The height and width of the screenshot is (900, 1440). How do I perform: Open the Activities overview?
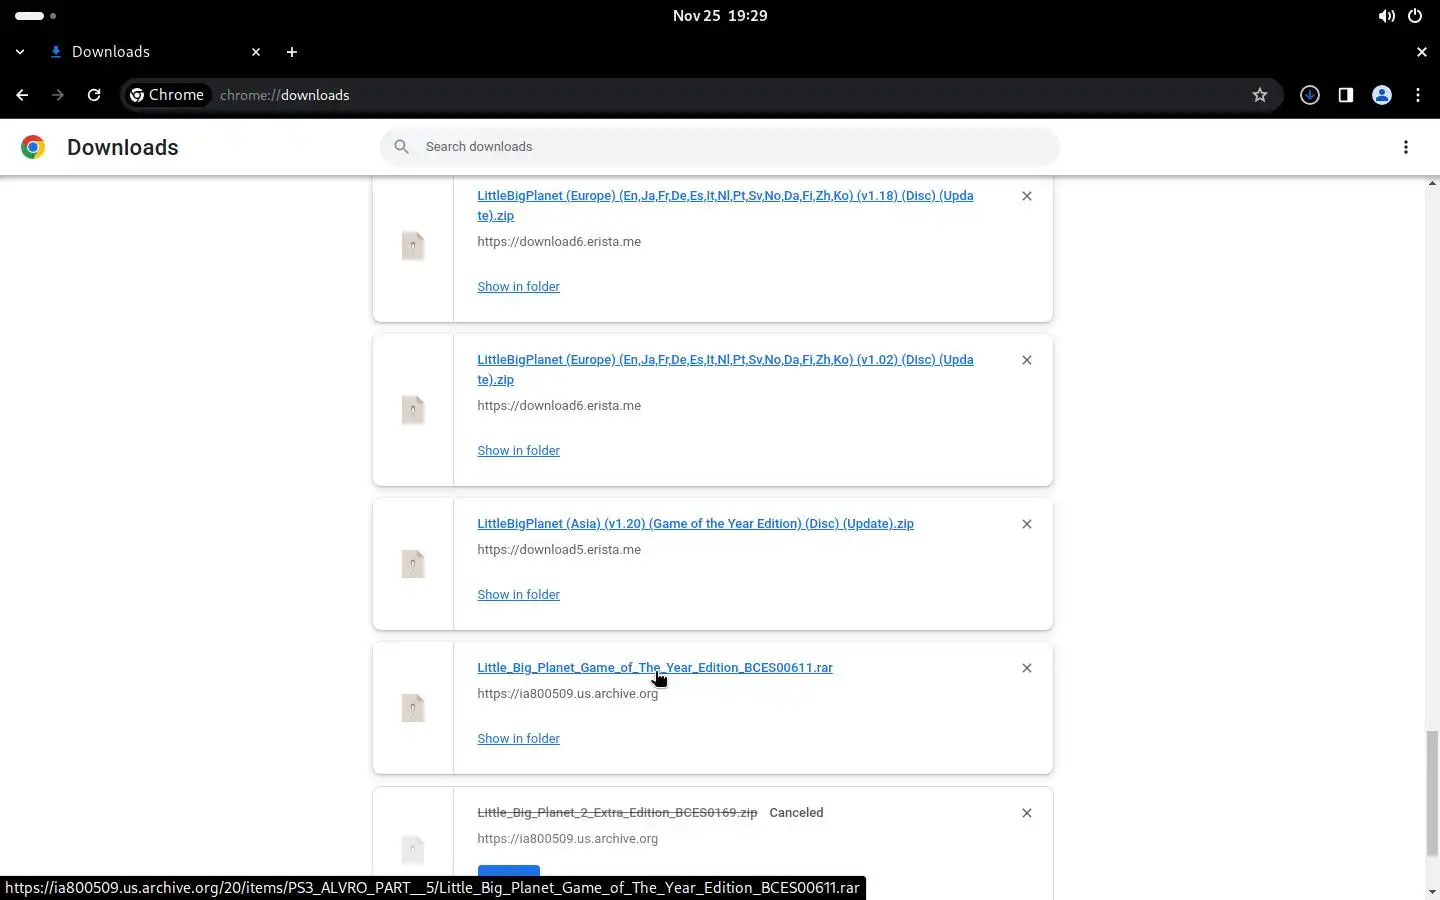(x=35, y=16)
